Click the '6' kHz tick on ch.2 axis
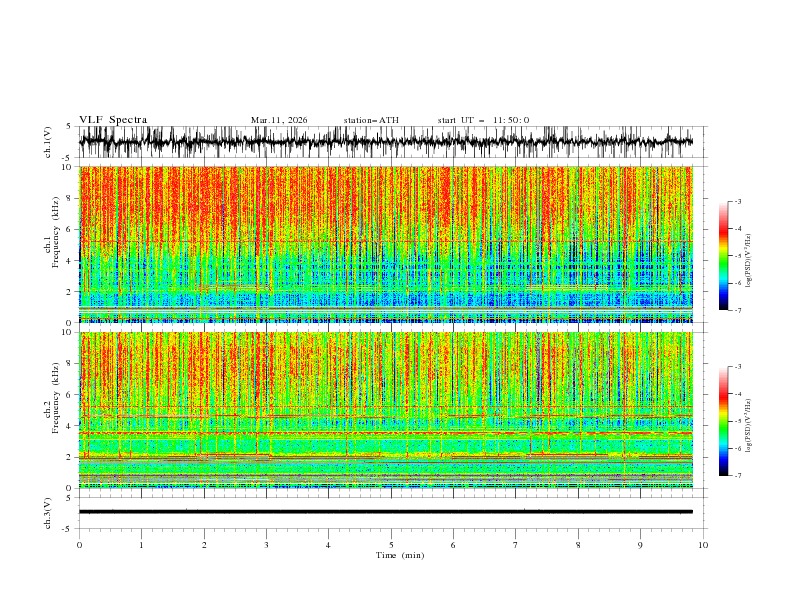 click(70, 395)
